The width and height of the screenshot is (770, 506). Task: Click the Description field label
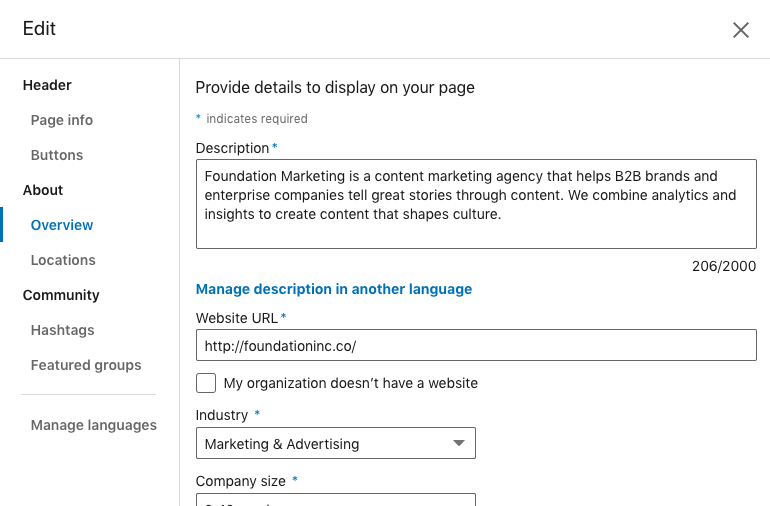pyautogui.click(x=233, y=148)
